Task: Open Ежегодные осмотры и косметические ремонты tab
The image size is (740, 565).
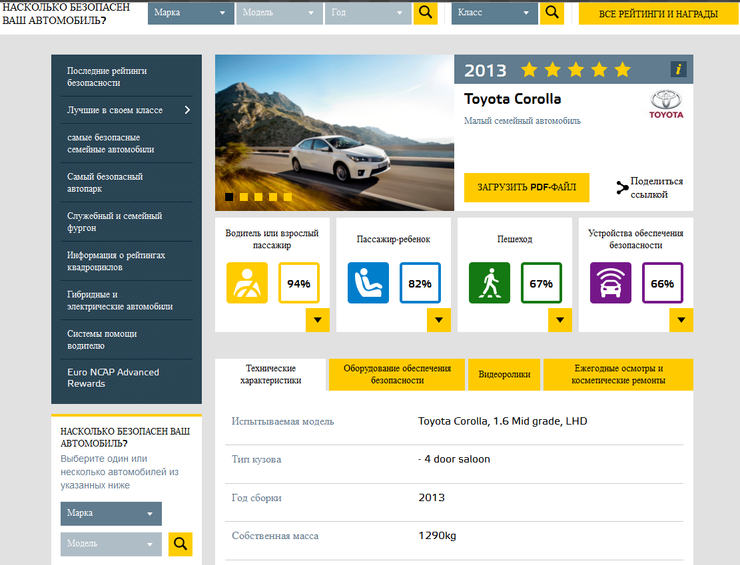Action: 618,374
